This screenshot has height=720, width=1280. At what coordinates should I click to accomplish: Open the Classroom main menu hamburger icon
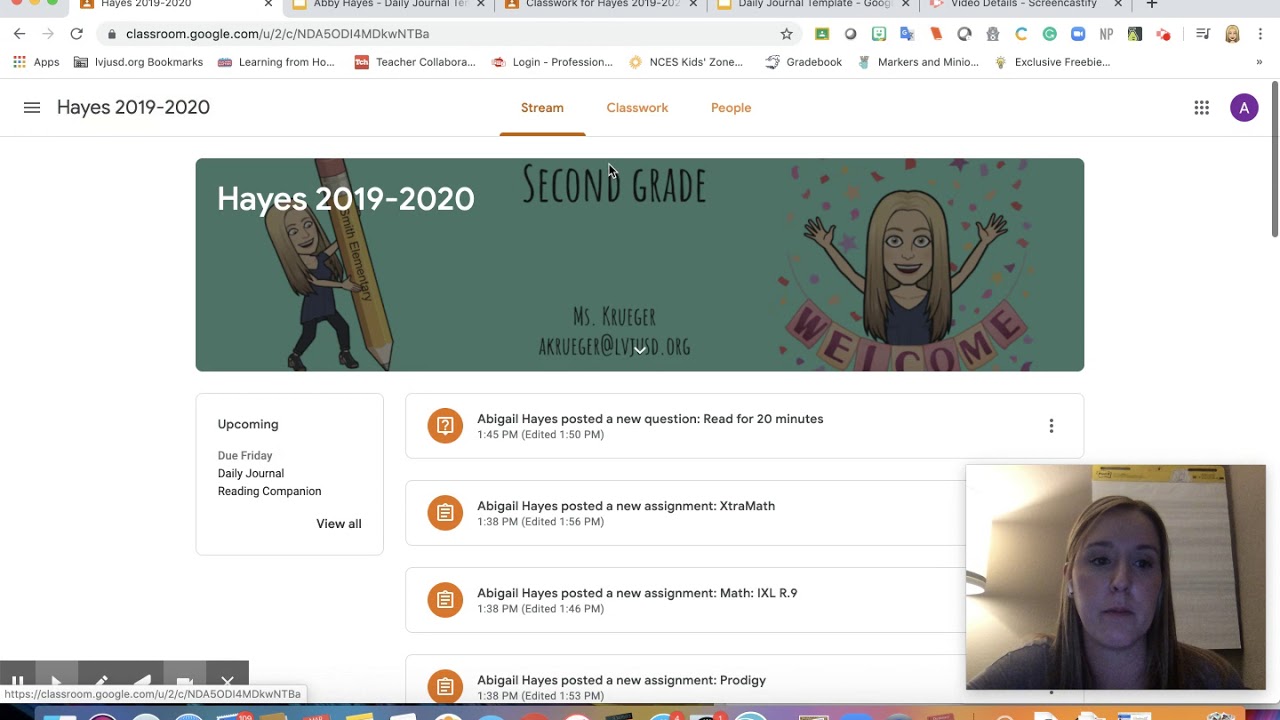click(32, 108)
